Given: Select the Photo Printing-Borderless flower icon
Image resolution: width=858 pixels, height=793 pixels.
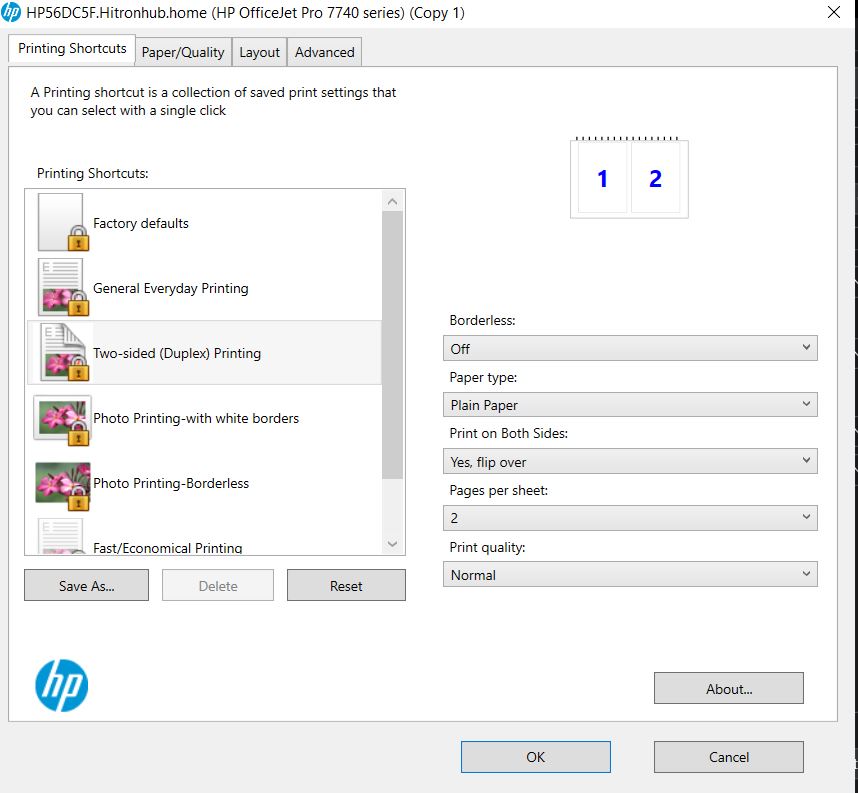Looking at the screenshot, I should [x=61, y=483].
